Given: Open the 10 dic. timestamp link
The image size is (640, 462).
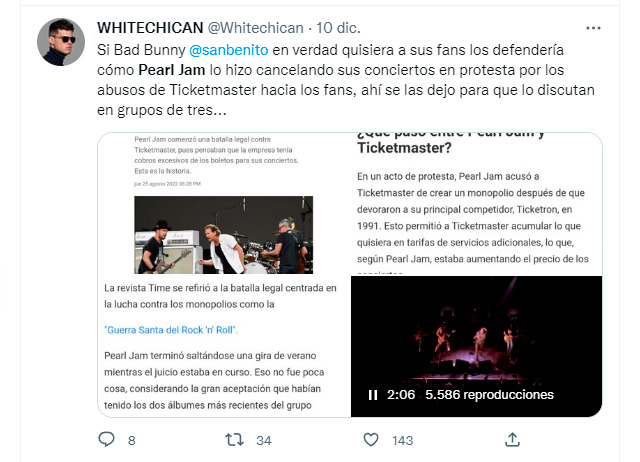Looking at the screenshot, I should pyautogui.click(x=338, y=28).
